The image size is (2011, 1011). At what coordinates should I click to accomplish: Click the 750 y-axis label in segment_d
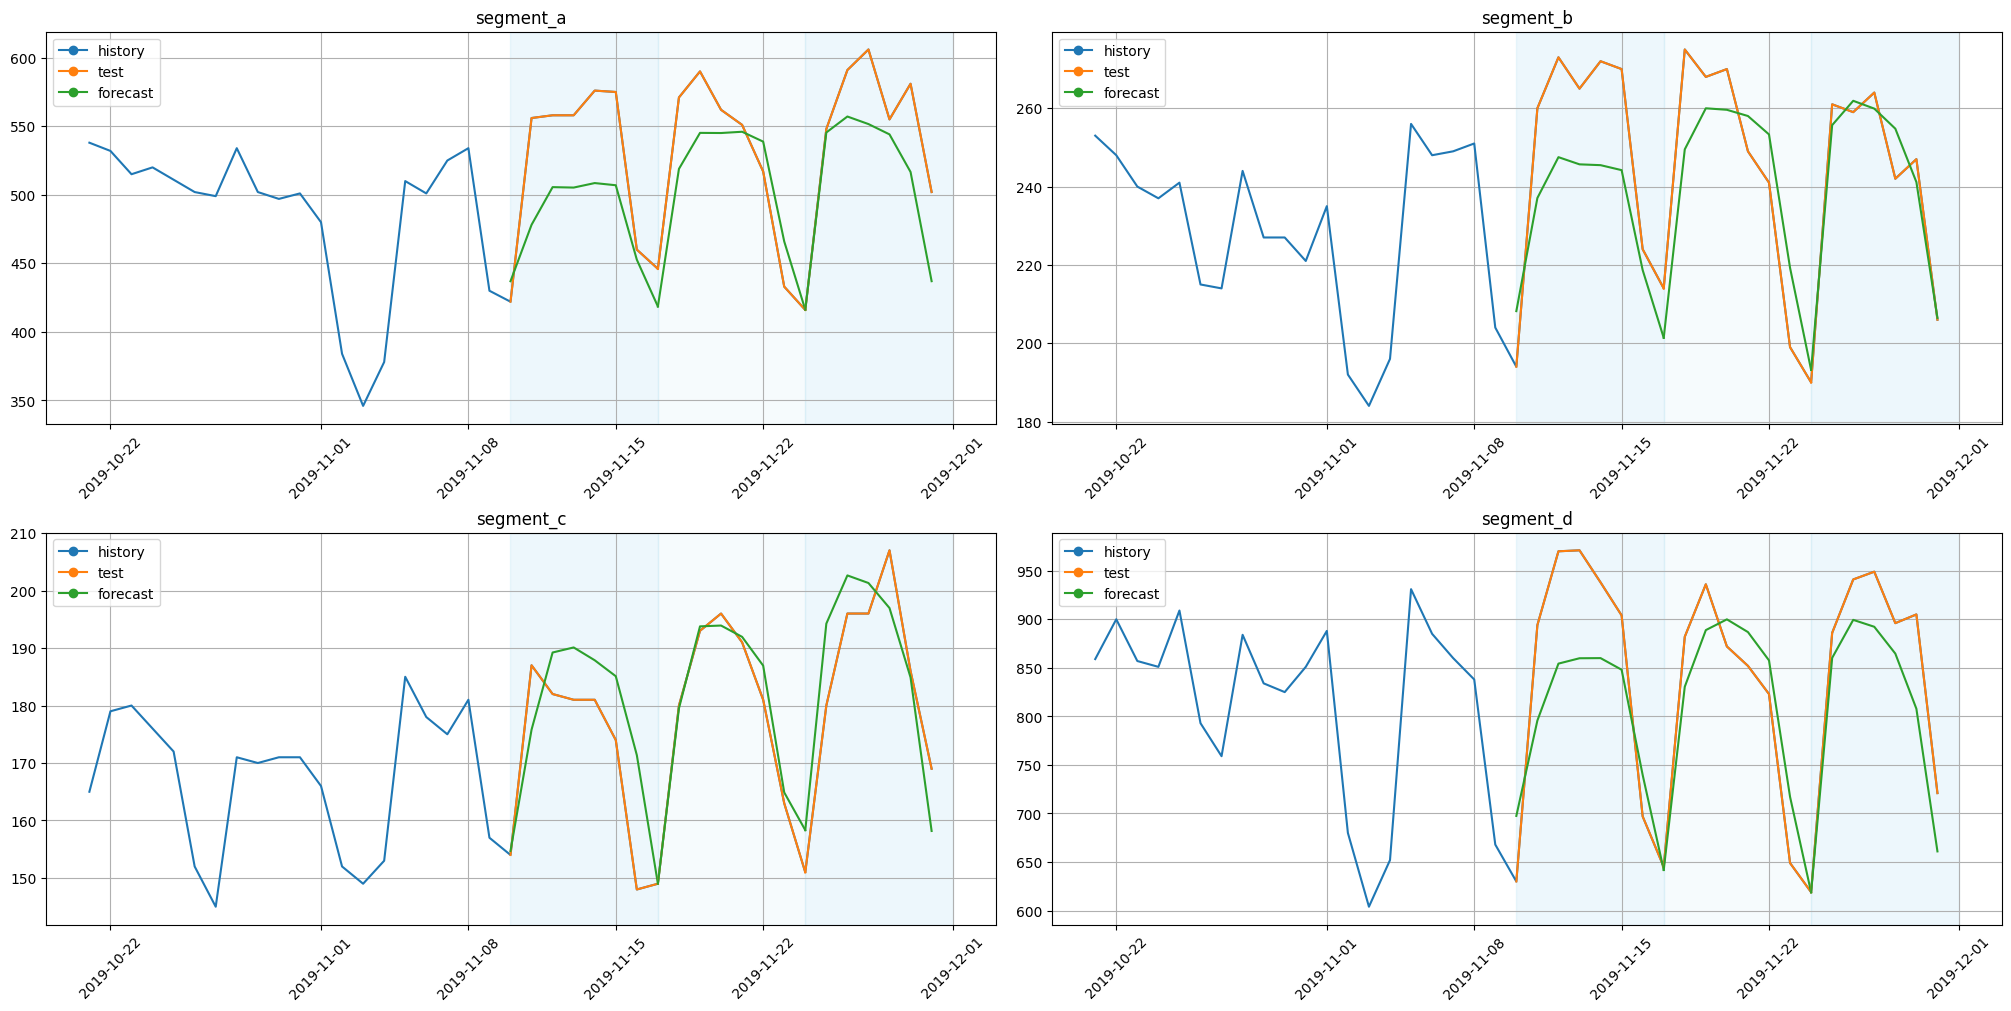(1031, 765)
